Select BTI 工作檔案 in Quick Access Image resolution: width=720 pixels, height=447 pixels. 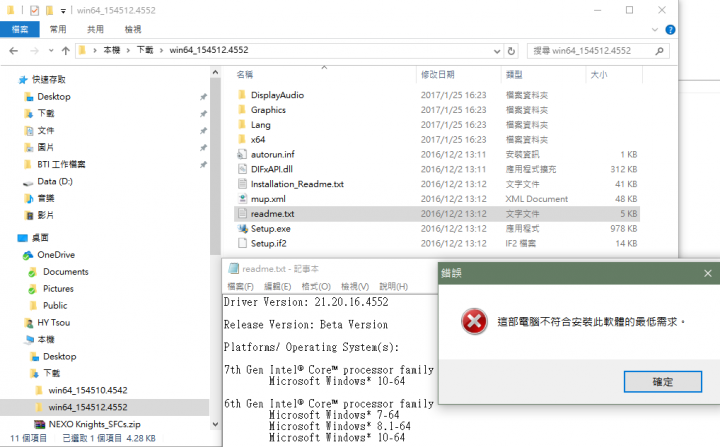[x=61, y=164]
